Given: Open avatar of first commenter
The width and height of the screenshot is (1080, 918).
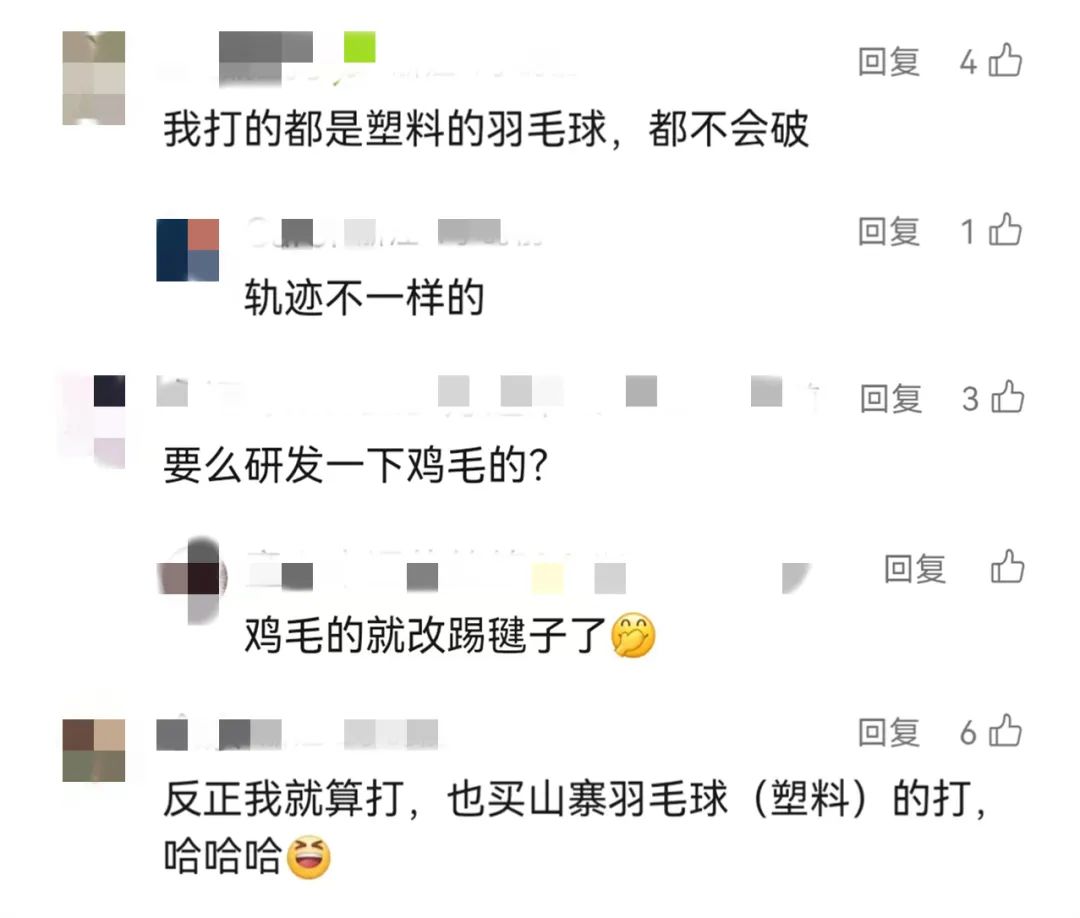Looking at the screenshot, I should click(x=94, y=78).
